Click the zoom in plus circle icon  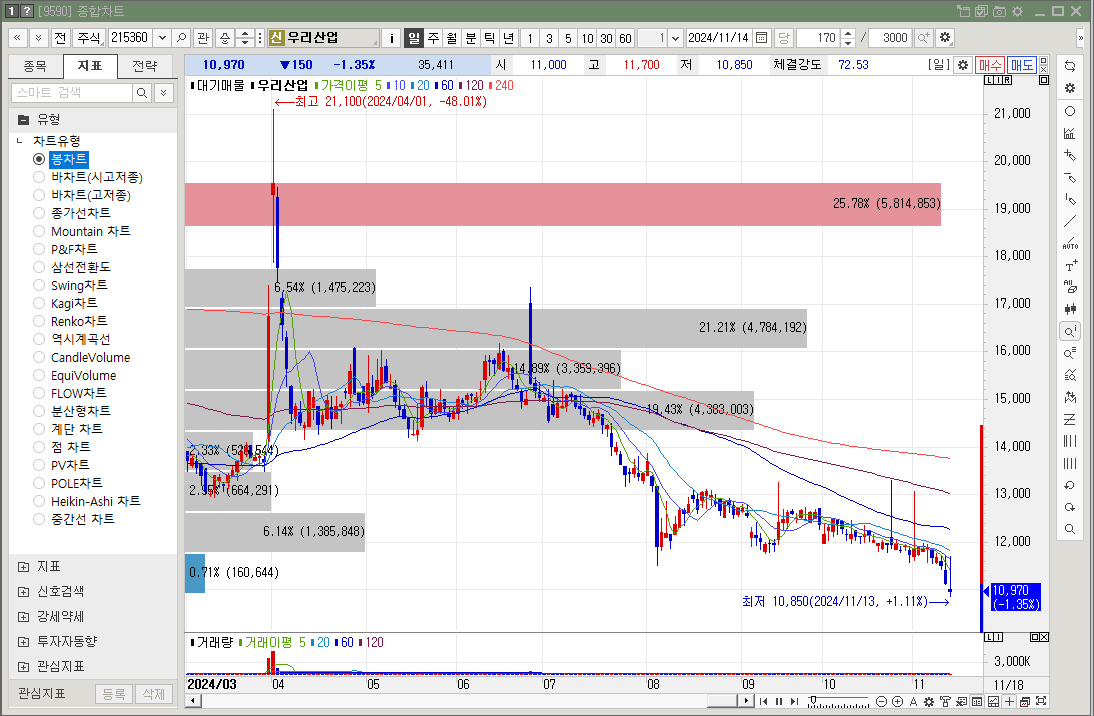coord(897,701)
